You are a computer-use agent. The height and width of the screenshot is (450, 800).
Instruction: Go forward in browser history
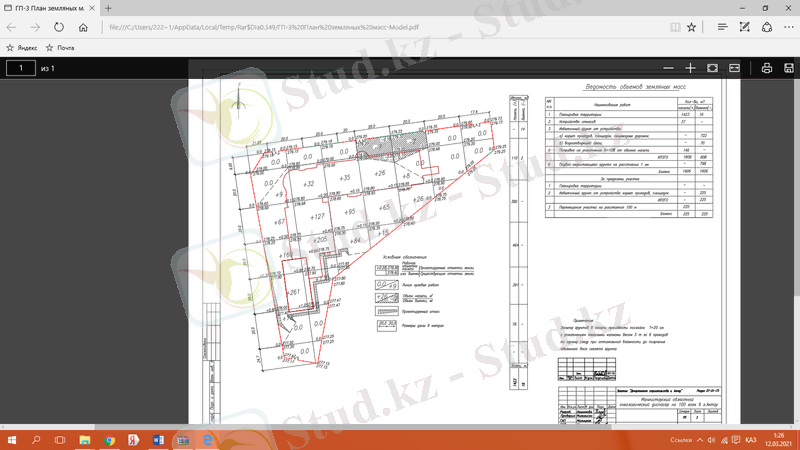click(x=35, y=27)
